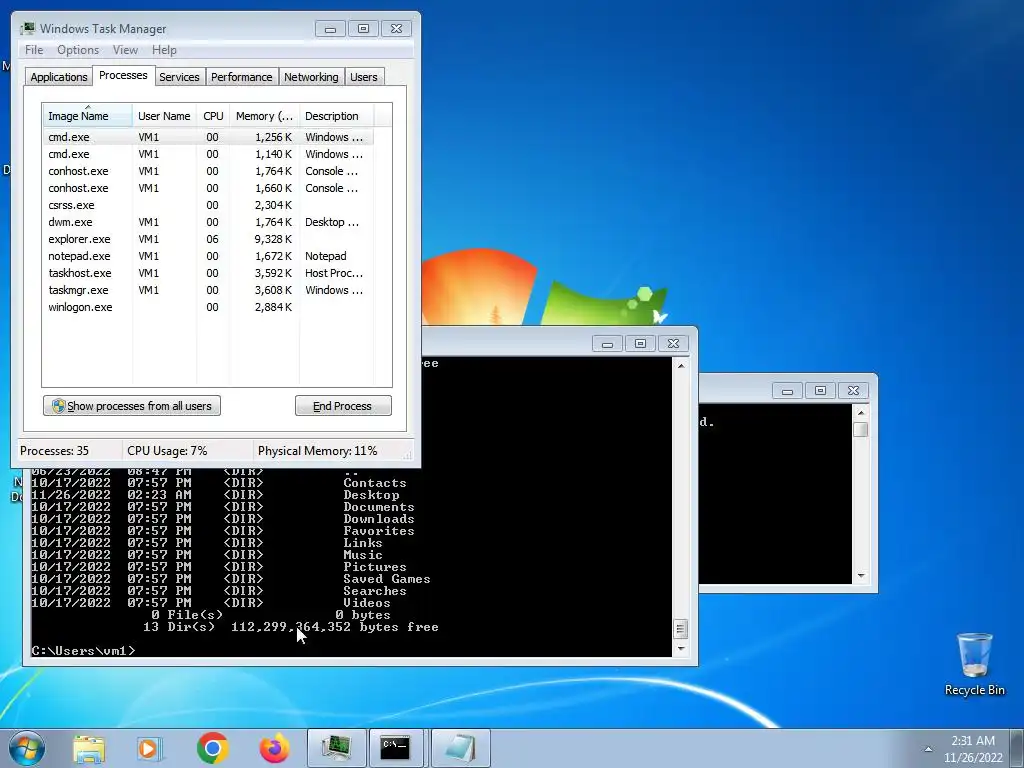Switch to the Applications tab
The image size is (1024, 768).
coord(59,77)
